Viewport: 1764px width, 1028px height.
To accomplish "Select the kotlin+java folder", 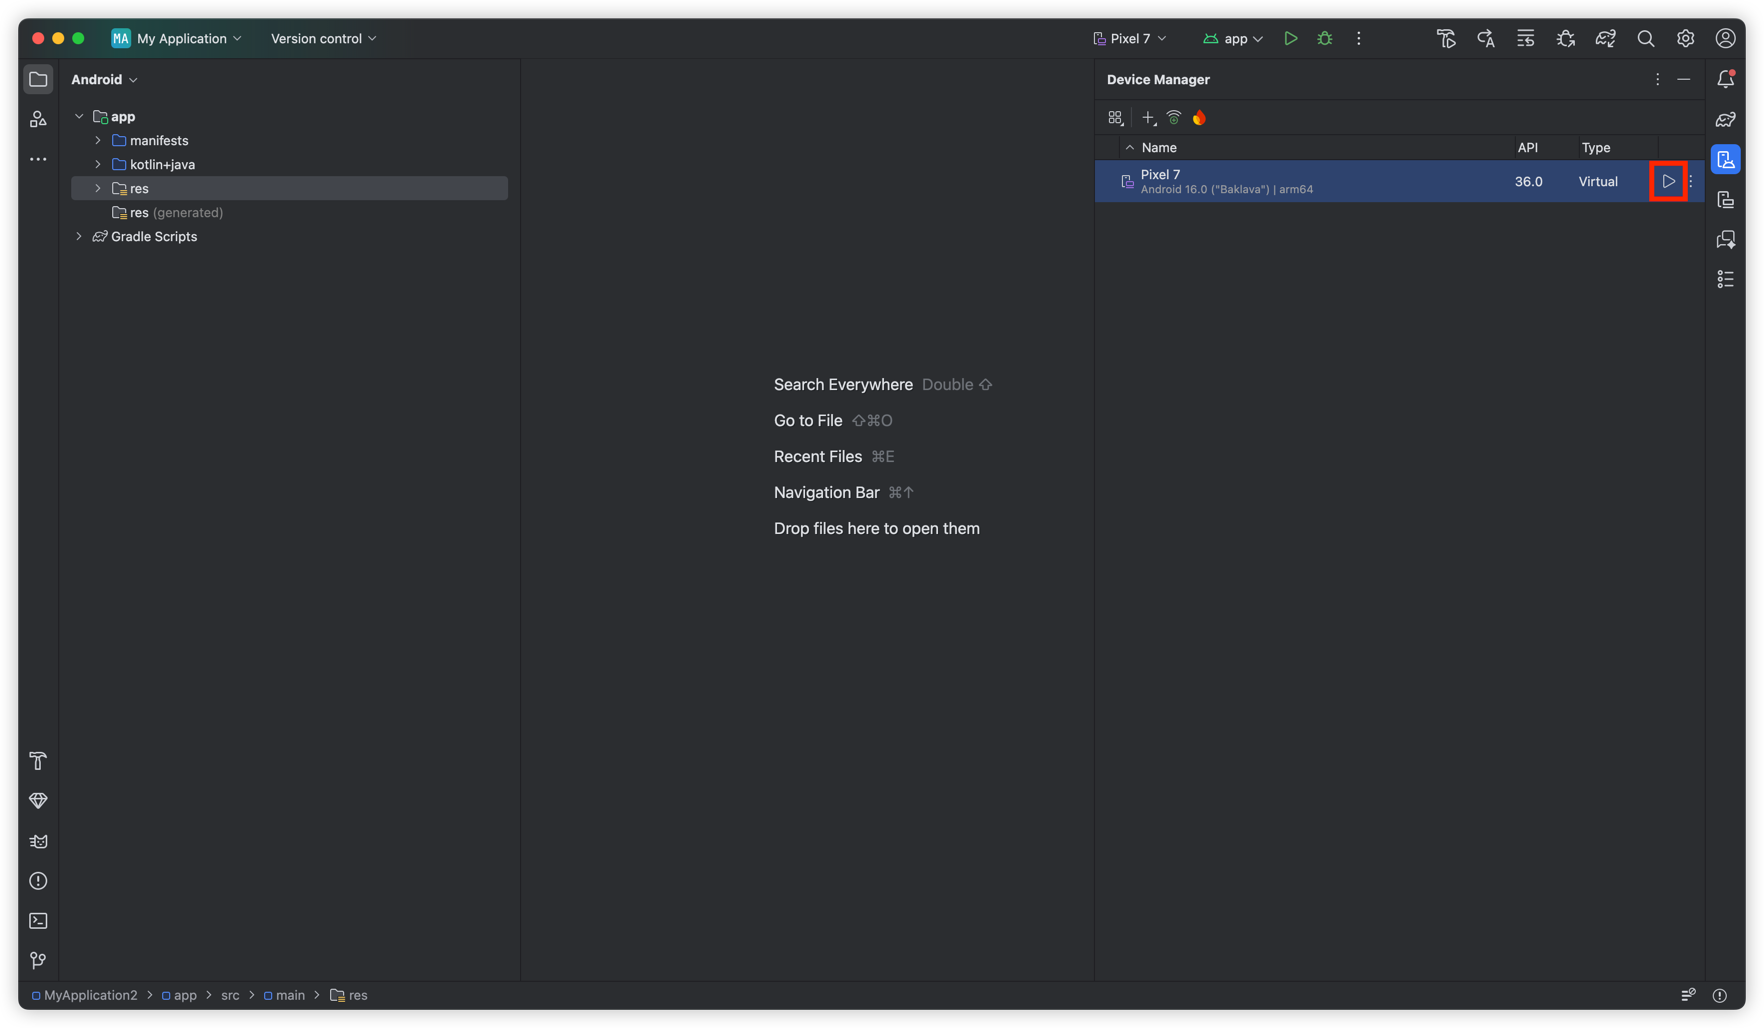I will point(162,165).
